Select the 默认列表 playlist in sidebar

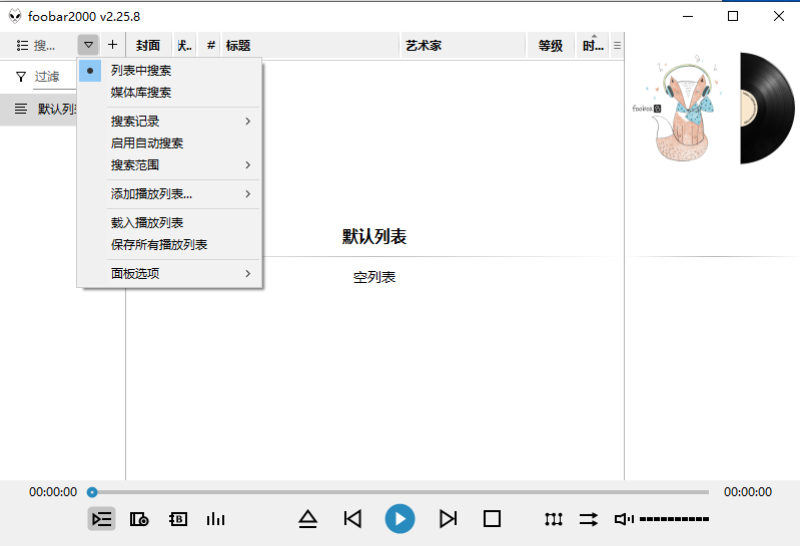pos(39,109)
